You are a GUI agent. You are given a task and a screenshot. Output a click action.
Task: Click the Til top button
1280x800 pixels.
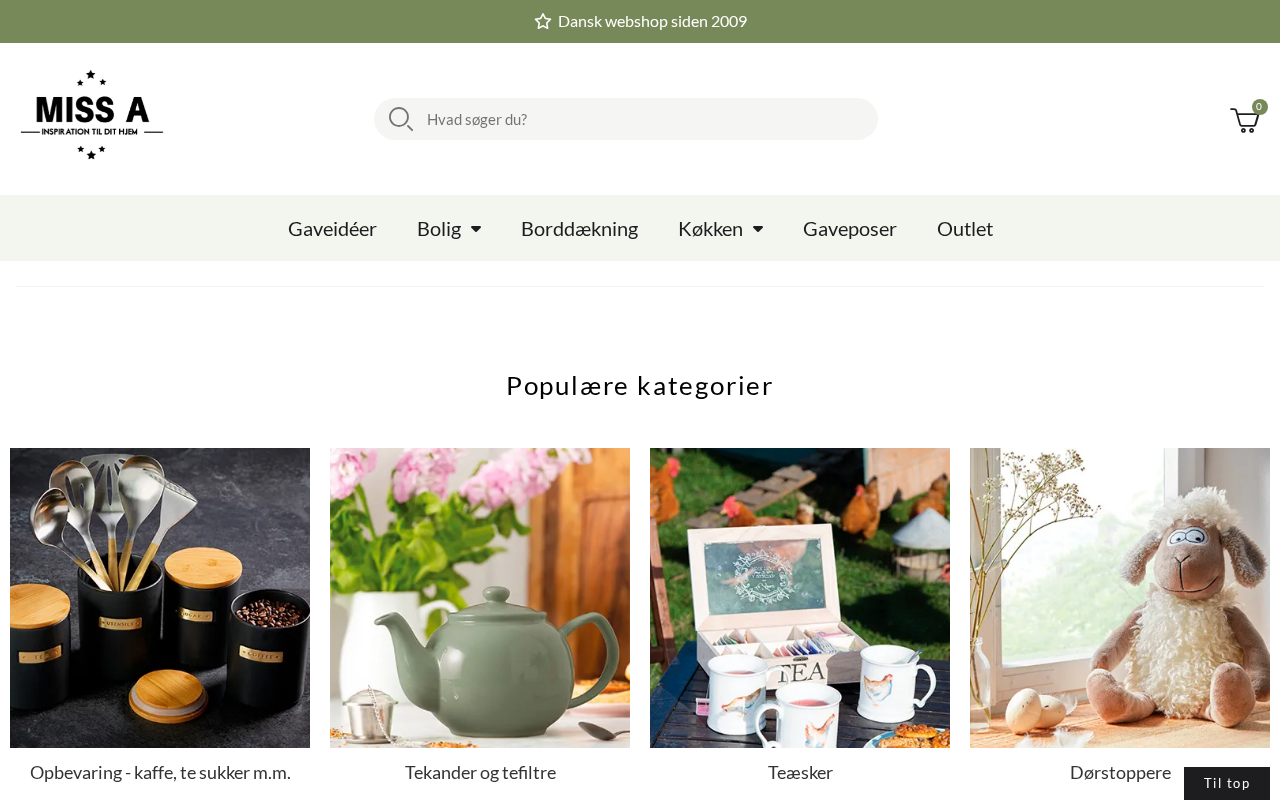pos(1227,783)
